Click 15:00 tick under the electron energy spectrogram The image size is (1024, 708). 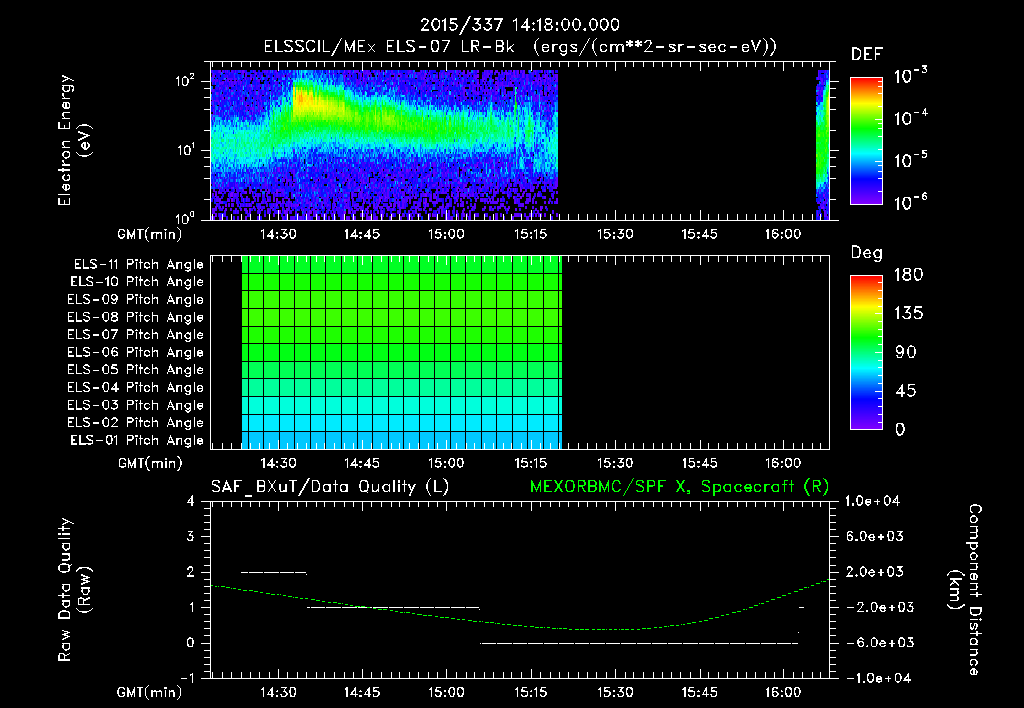(x=446, y=234)
